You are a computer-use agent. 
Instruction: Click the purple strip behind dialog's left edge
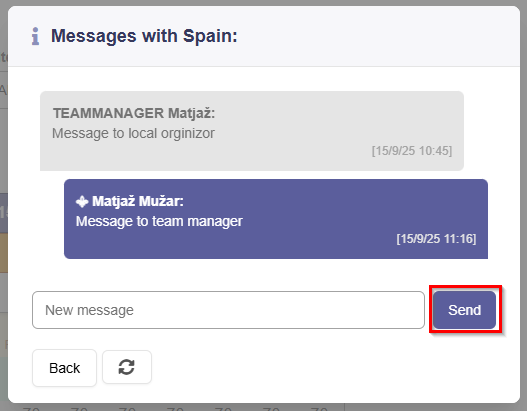click(4, 213)
